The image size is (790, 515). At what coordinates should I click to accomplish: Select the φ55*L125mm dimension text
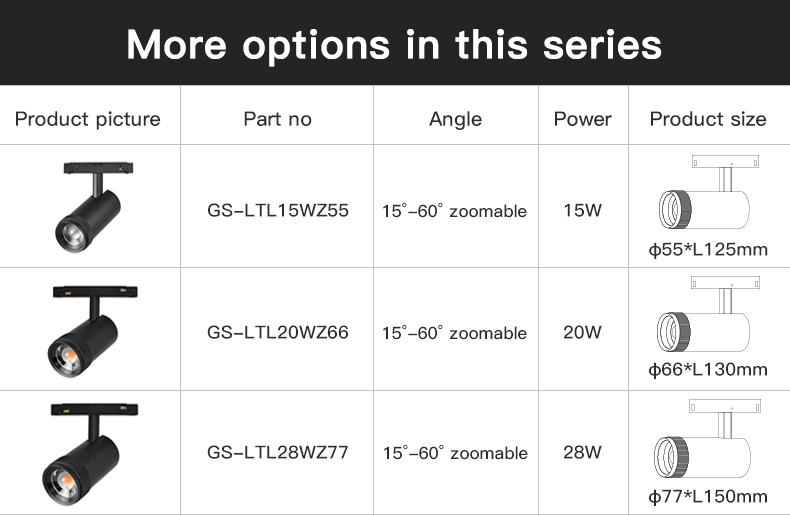[x=708, y=249]
